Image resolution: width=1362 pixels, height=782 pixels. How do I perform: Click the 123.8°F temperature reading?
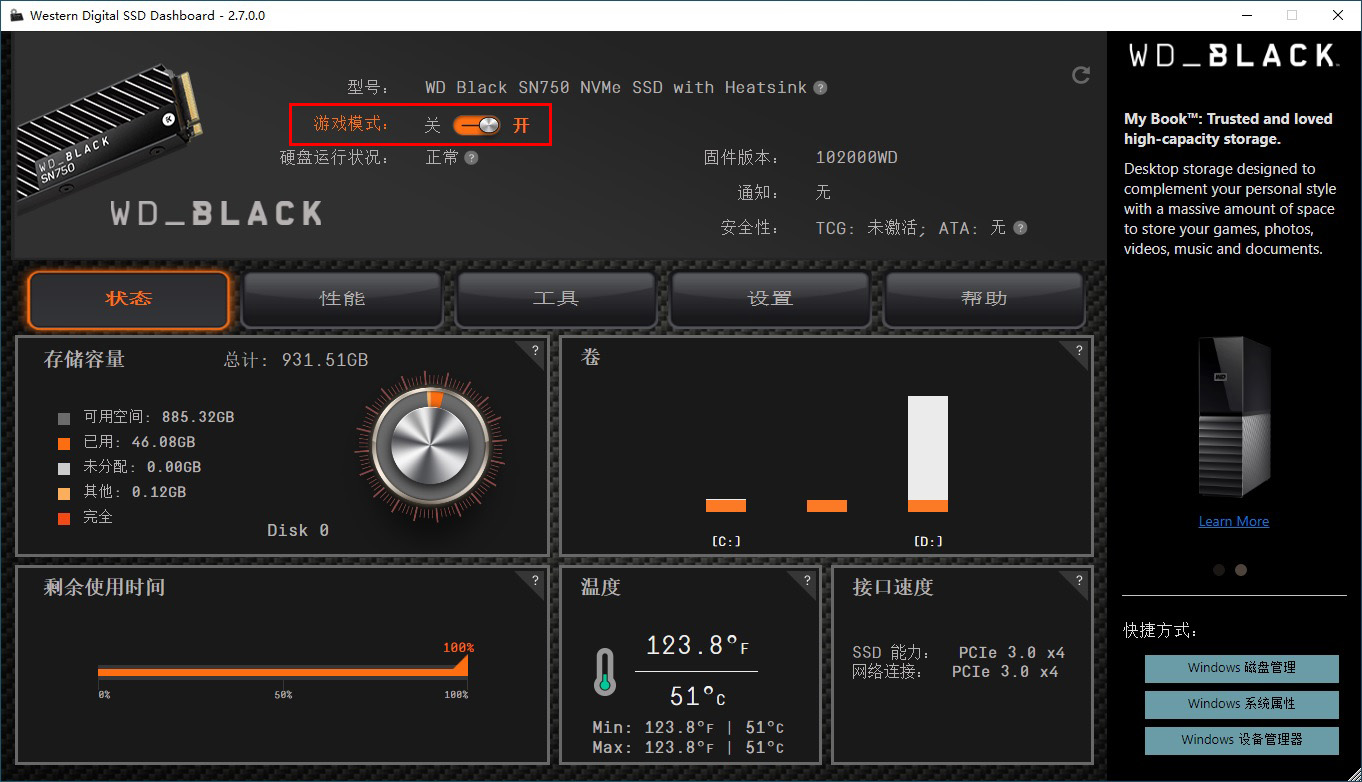coord(697,645)
